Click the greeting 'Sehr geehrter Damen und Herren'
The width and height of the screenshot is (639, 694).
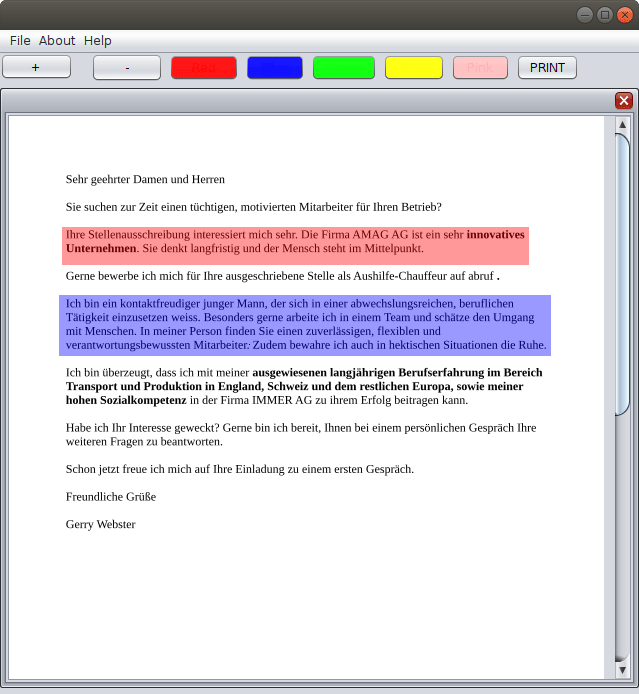145,179
